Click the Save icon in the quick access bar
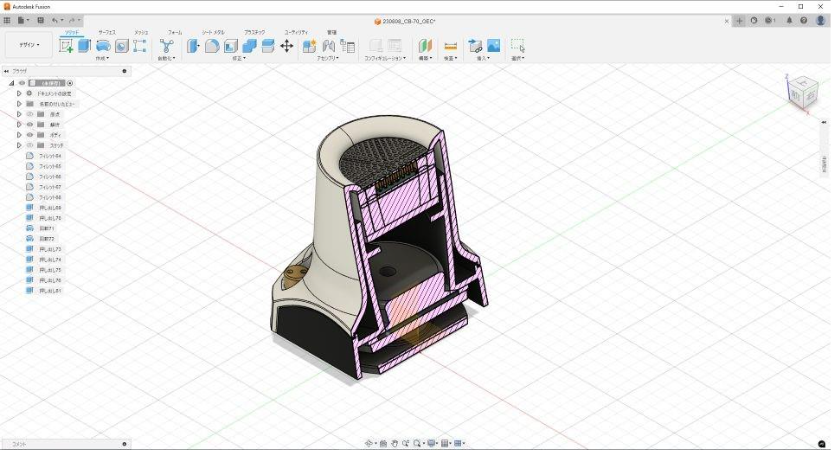 pos(40,20)
